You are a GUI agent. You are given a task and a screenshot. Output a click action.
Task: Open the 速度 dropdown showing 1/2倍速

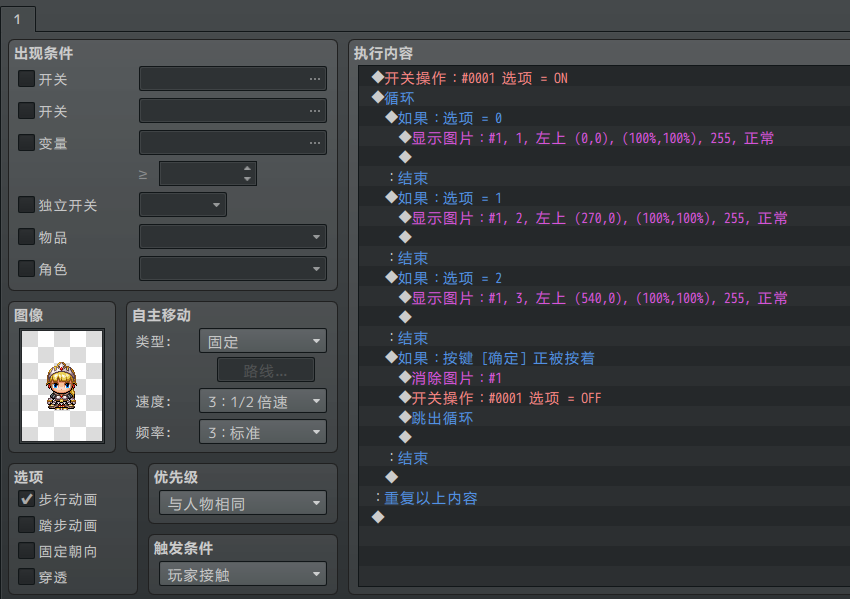tap(263, 402)
